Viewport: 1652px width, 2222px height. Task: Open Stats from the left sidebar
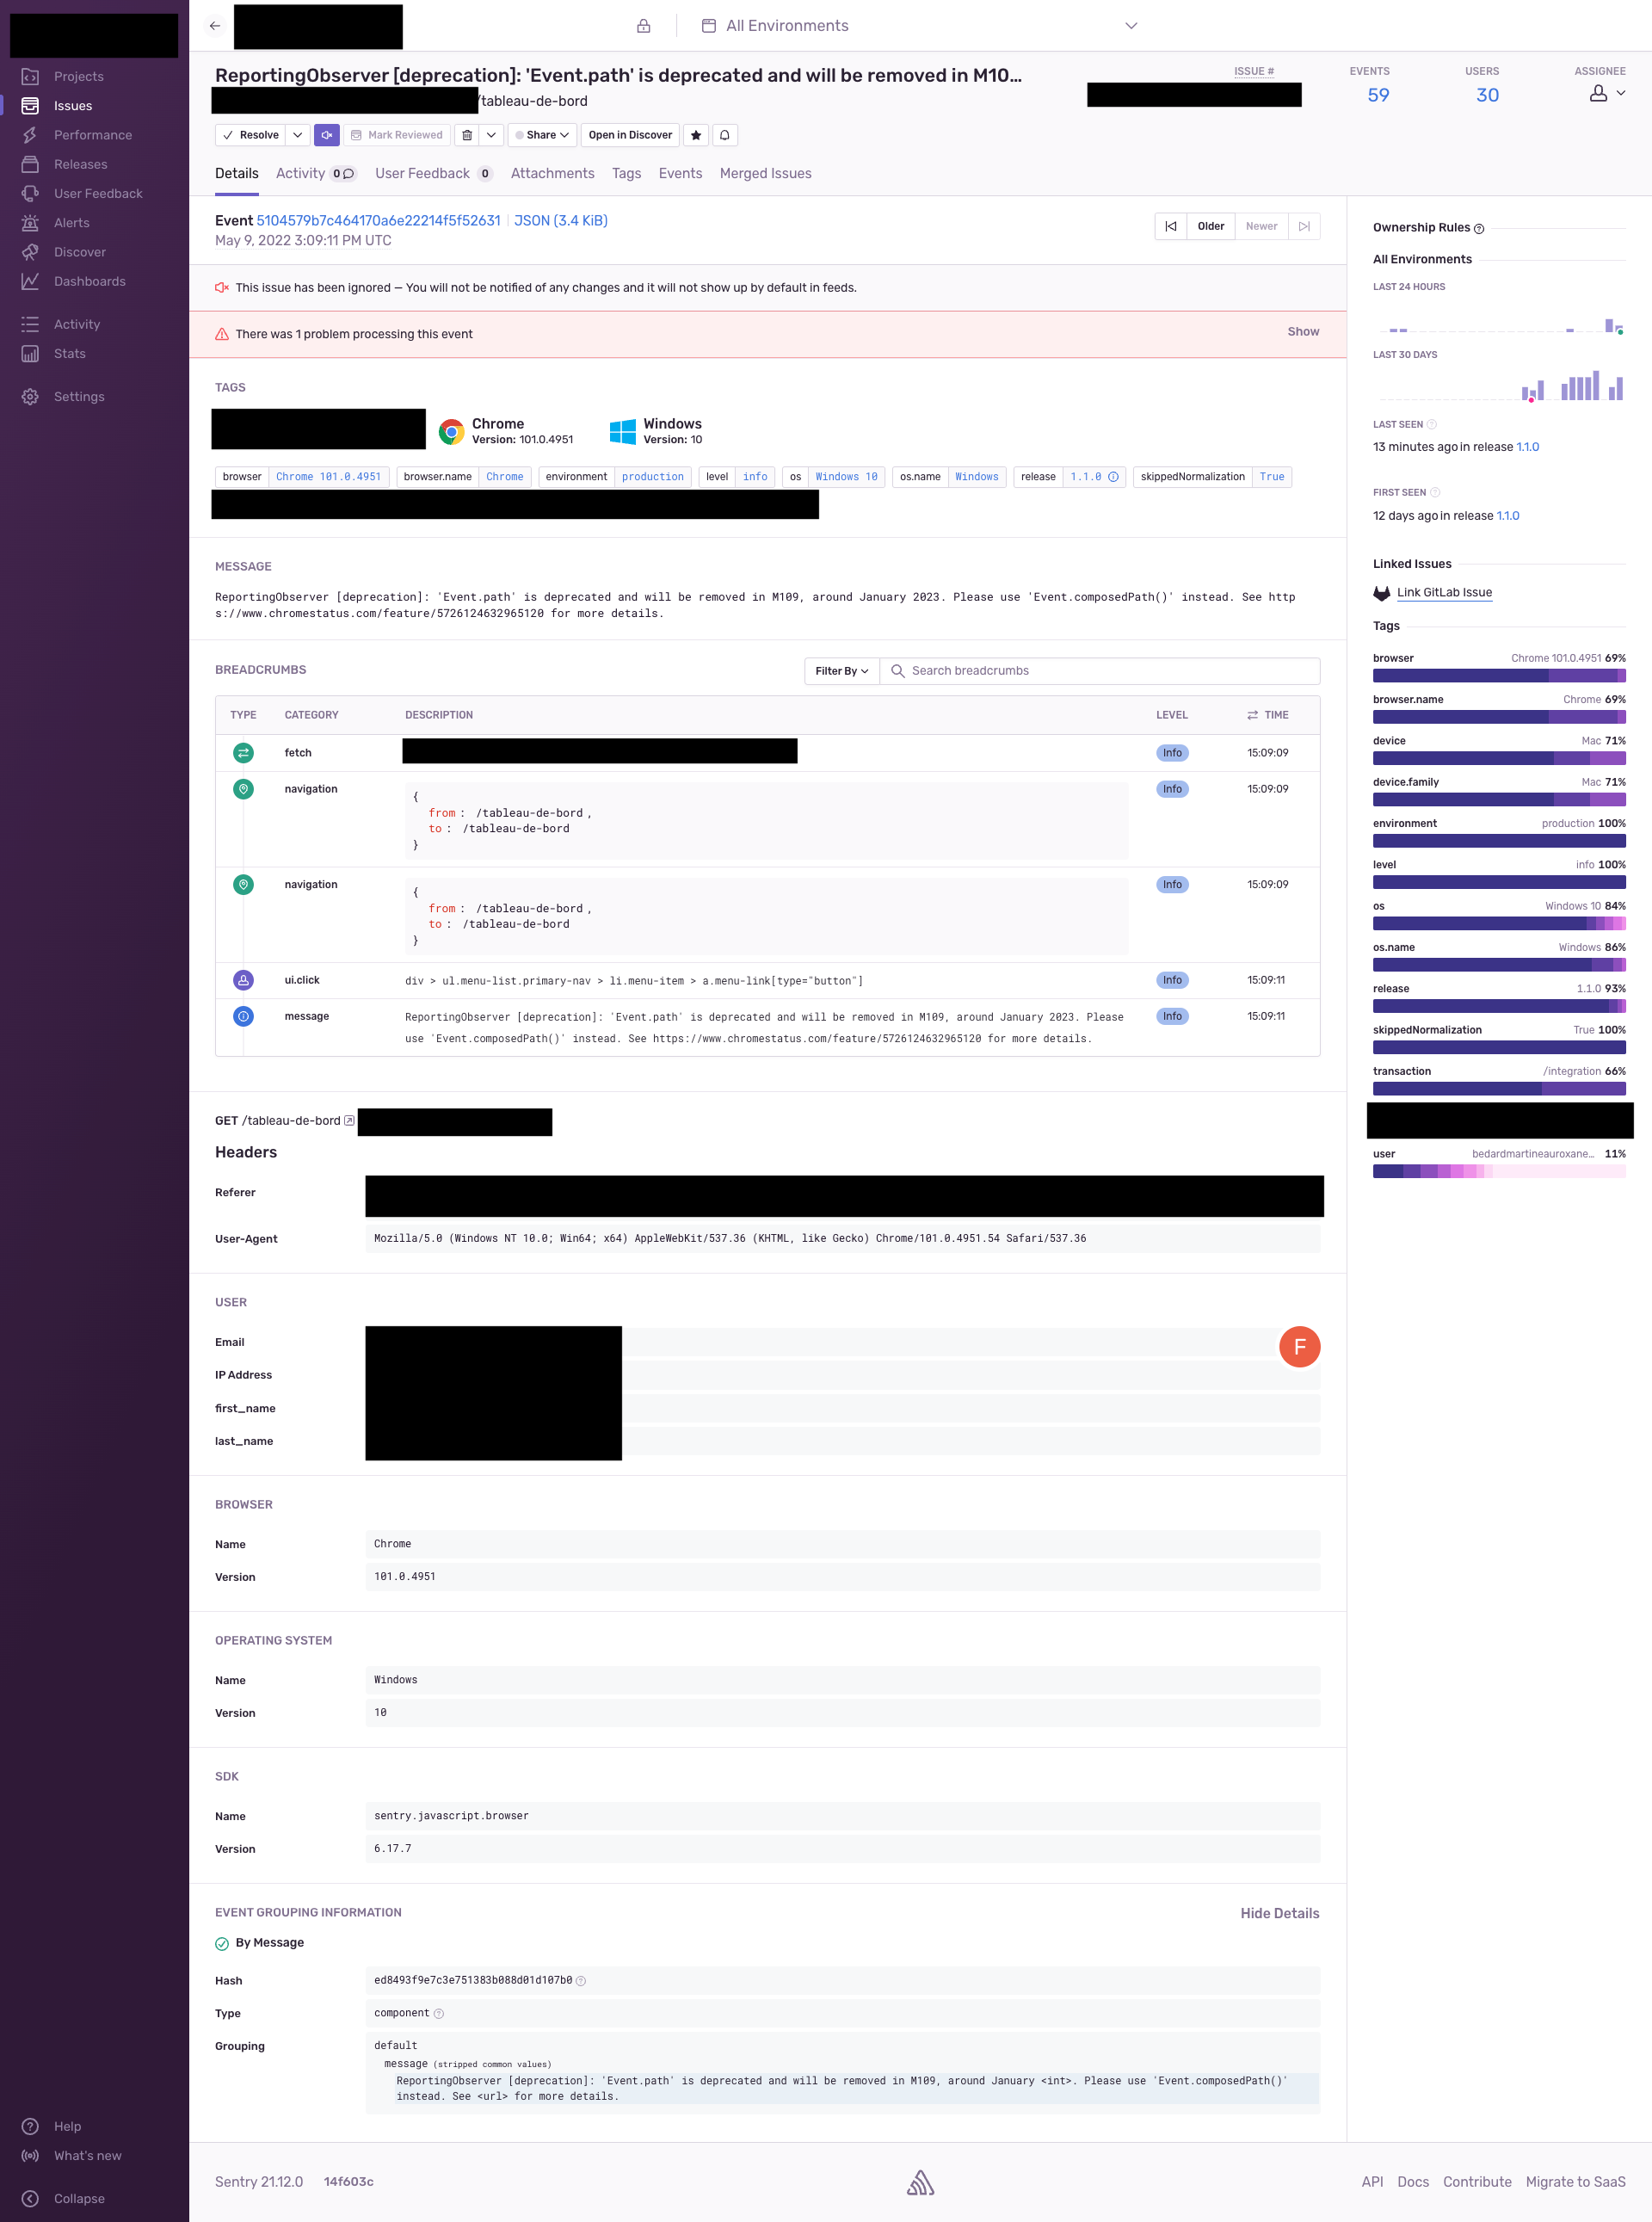pyautogui.click(x=69, y=353)
